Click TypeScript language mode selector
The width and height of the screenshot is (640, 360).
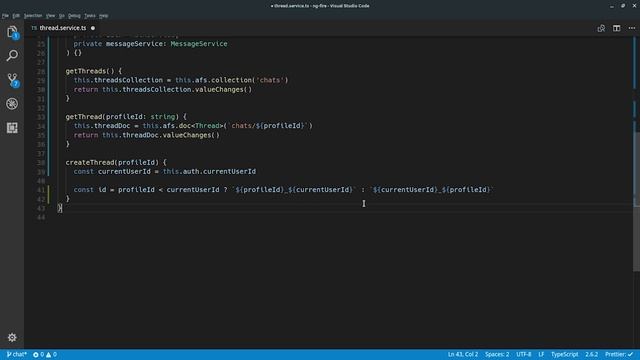tap(564, 354)
